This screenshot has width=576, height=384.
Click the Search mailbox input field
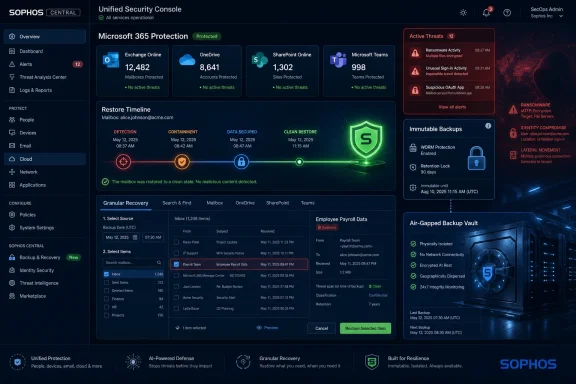tap(133, 263)
